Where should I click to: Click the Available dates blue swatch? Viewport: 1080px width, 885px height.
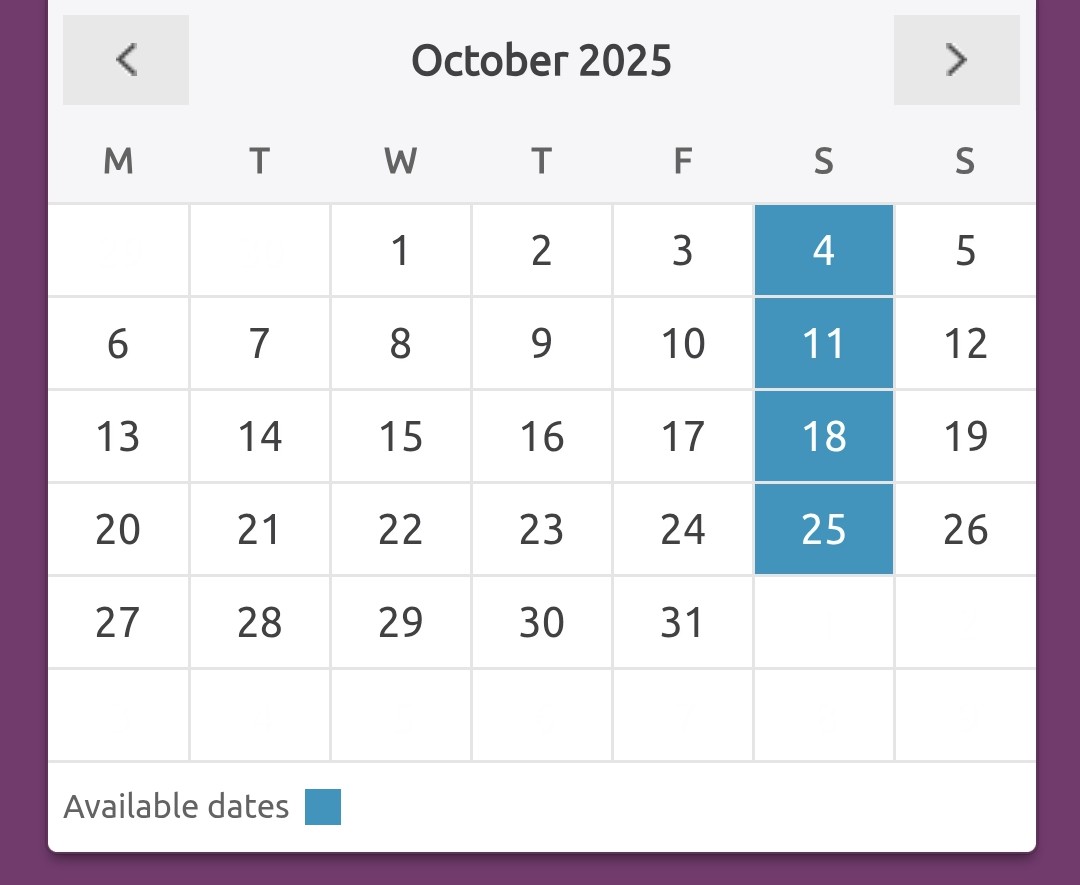323,807
